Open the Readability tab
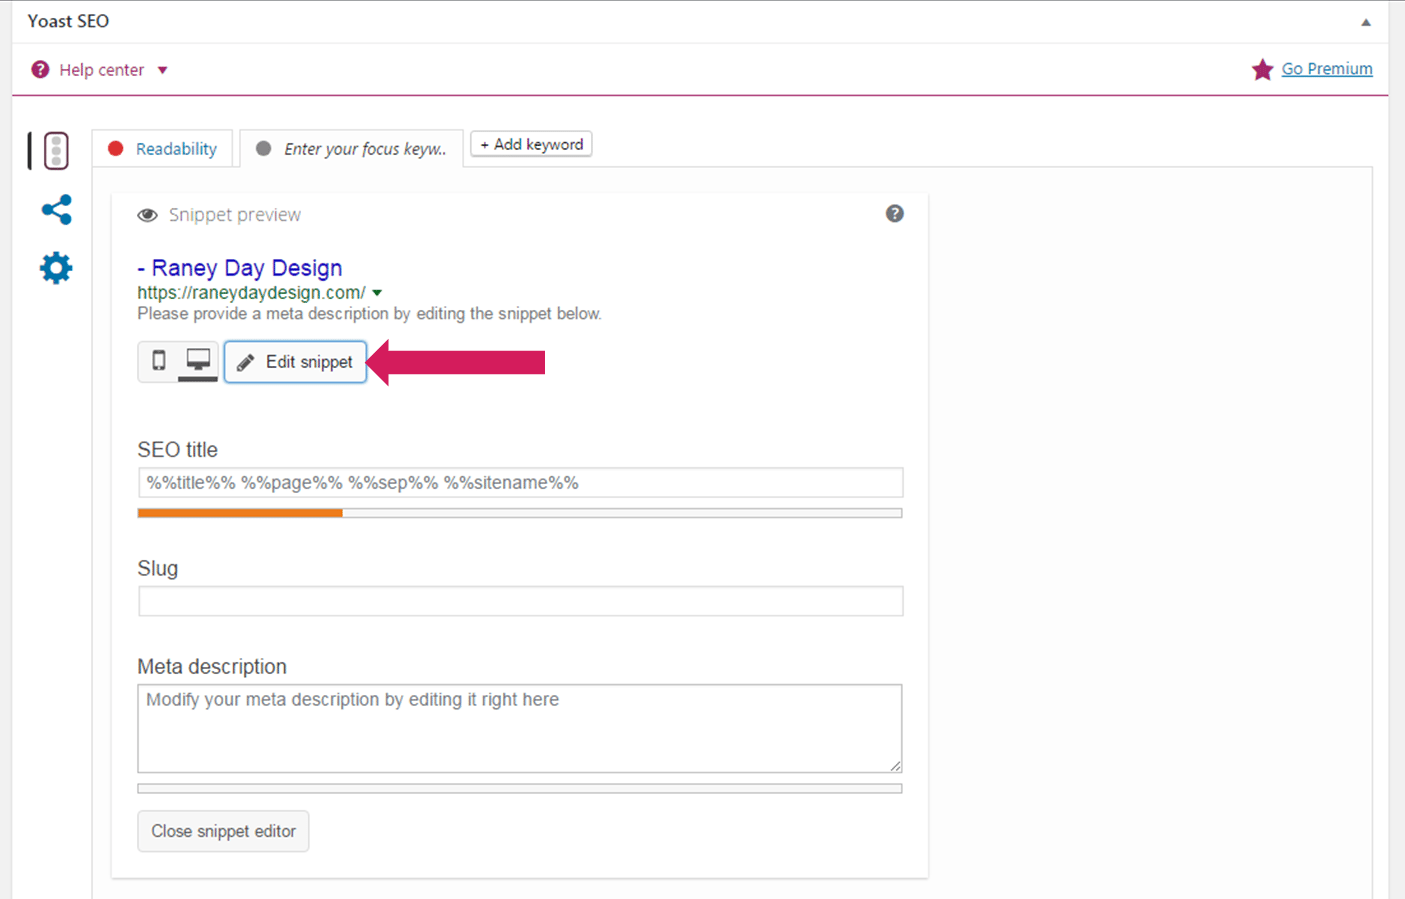 163,149
